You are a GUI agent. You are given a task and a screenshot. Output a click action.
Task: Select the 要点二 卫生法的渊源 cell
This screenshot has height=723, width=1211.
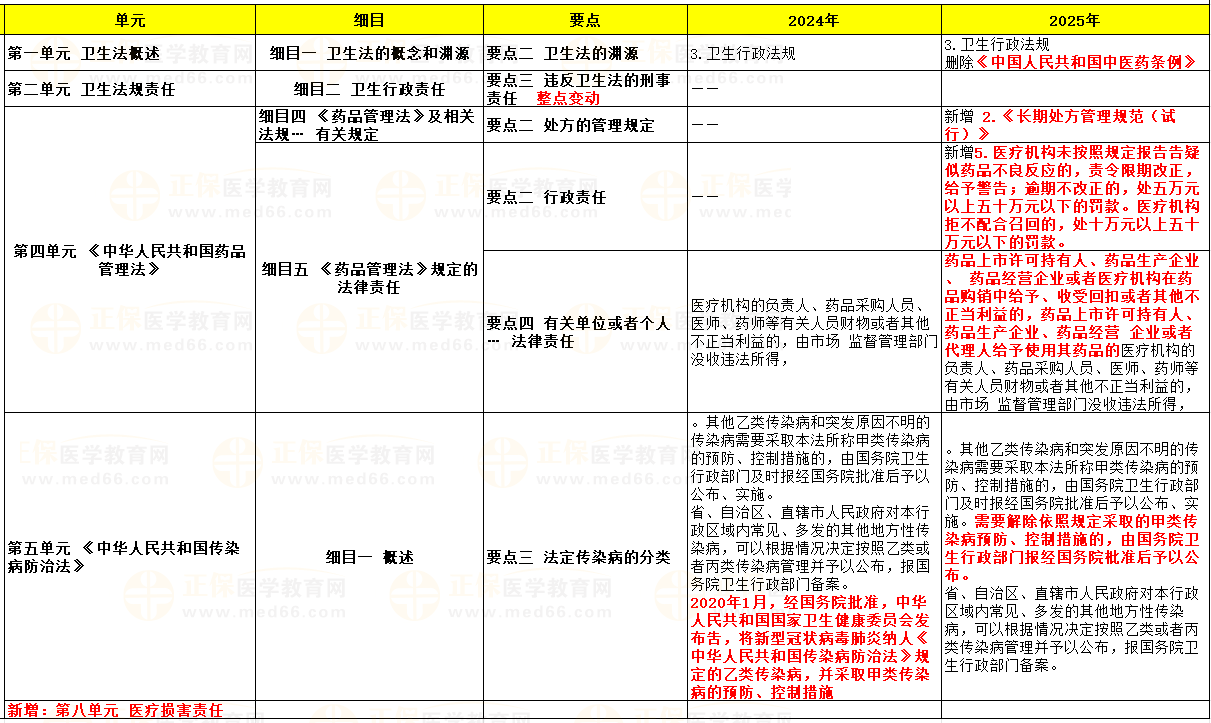(x=562, y=54)
